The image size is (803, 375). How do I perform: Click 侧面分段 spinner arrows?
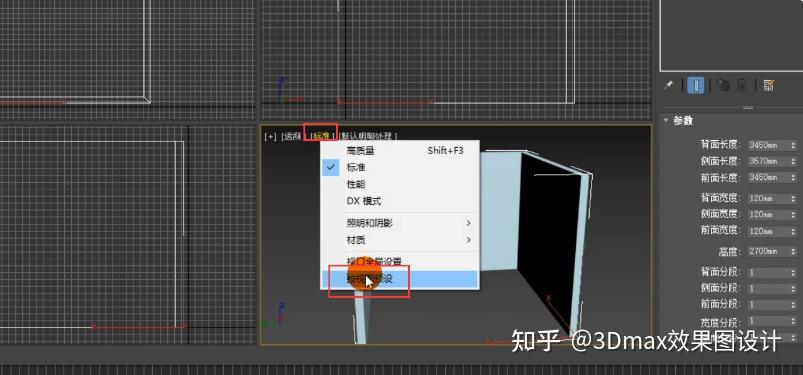click(x=793, y=288)
